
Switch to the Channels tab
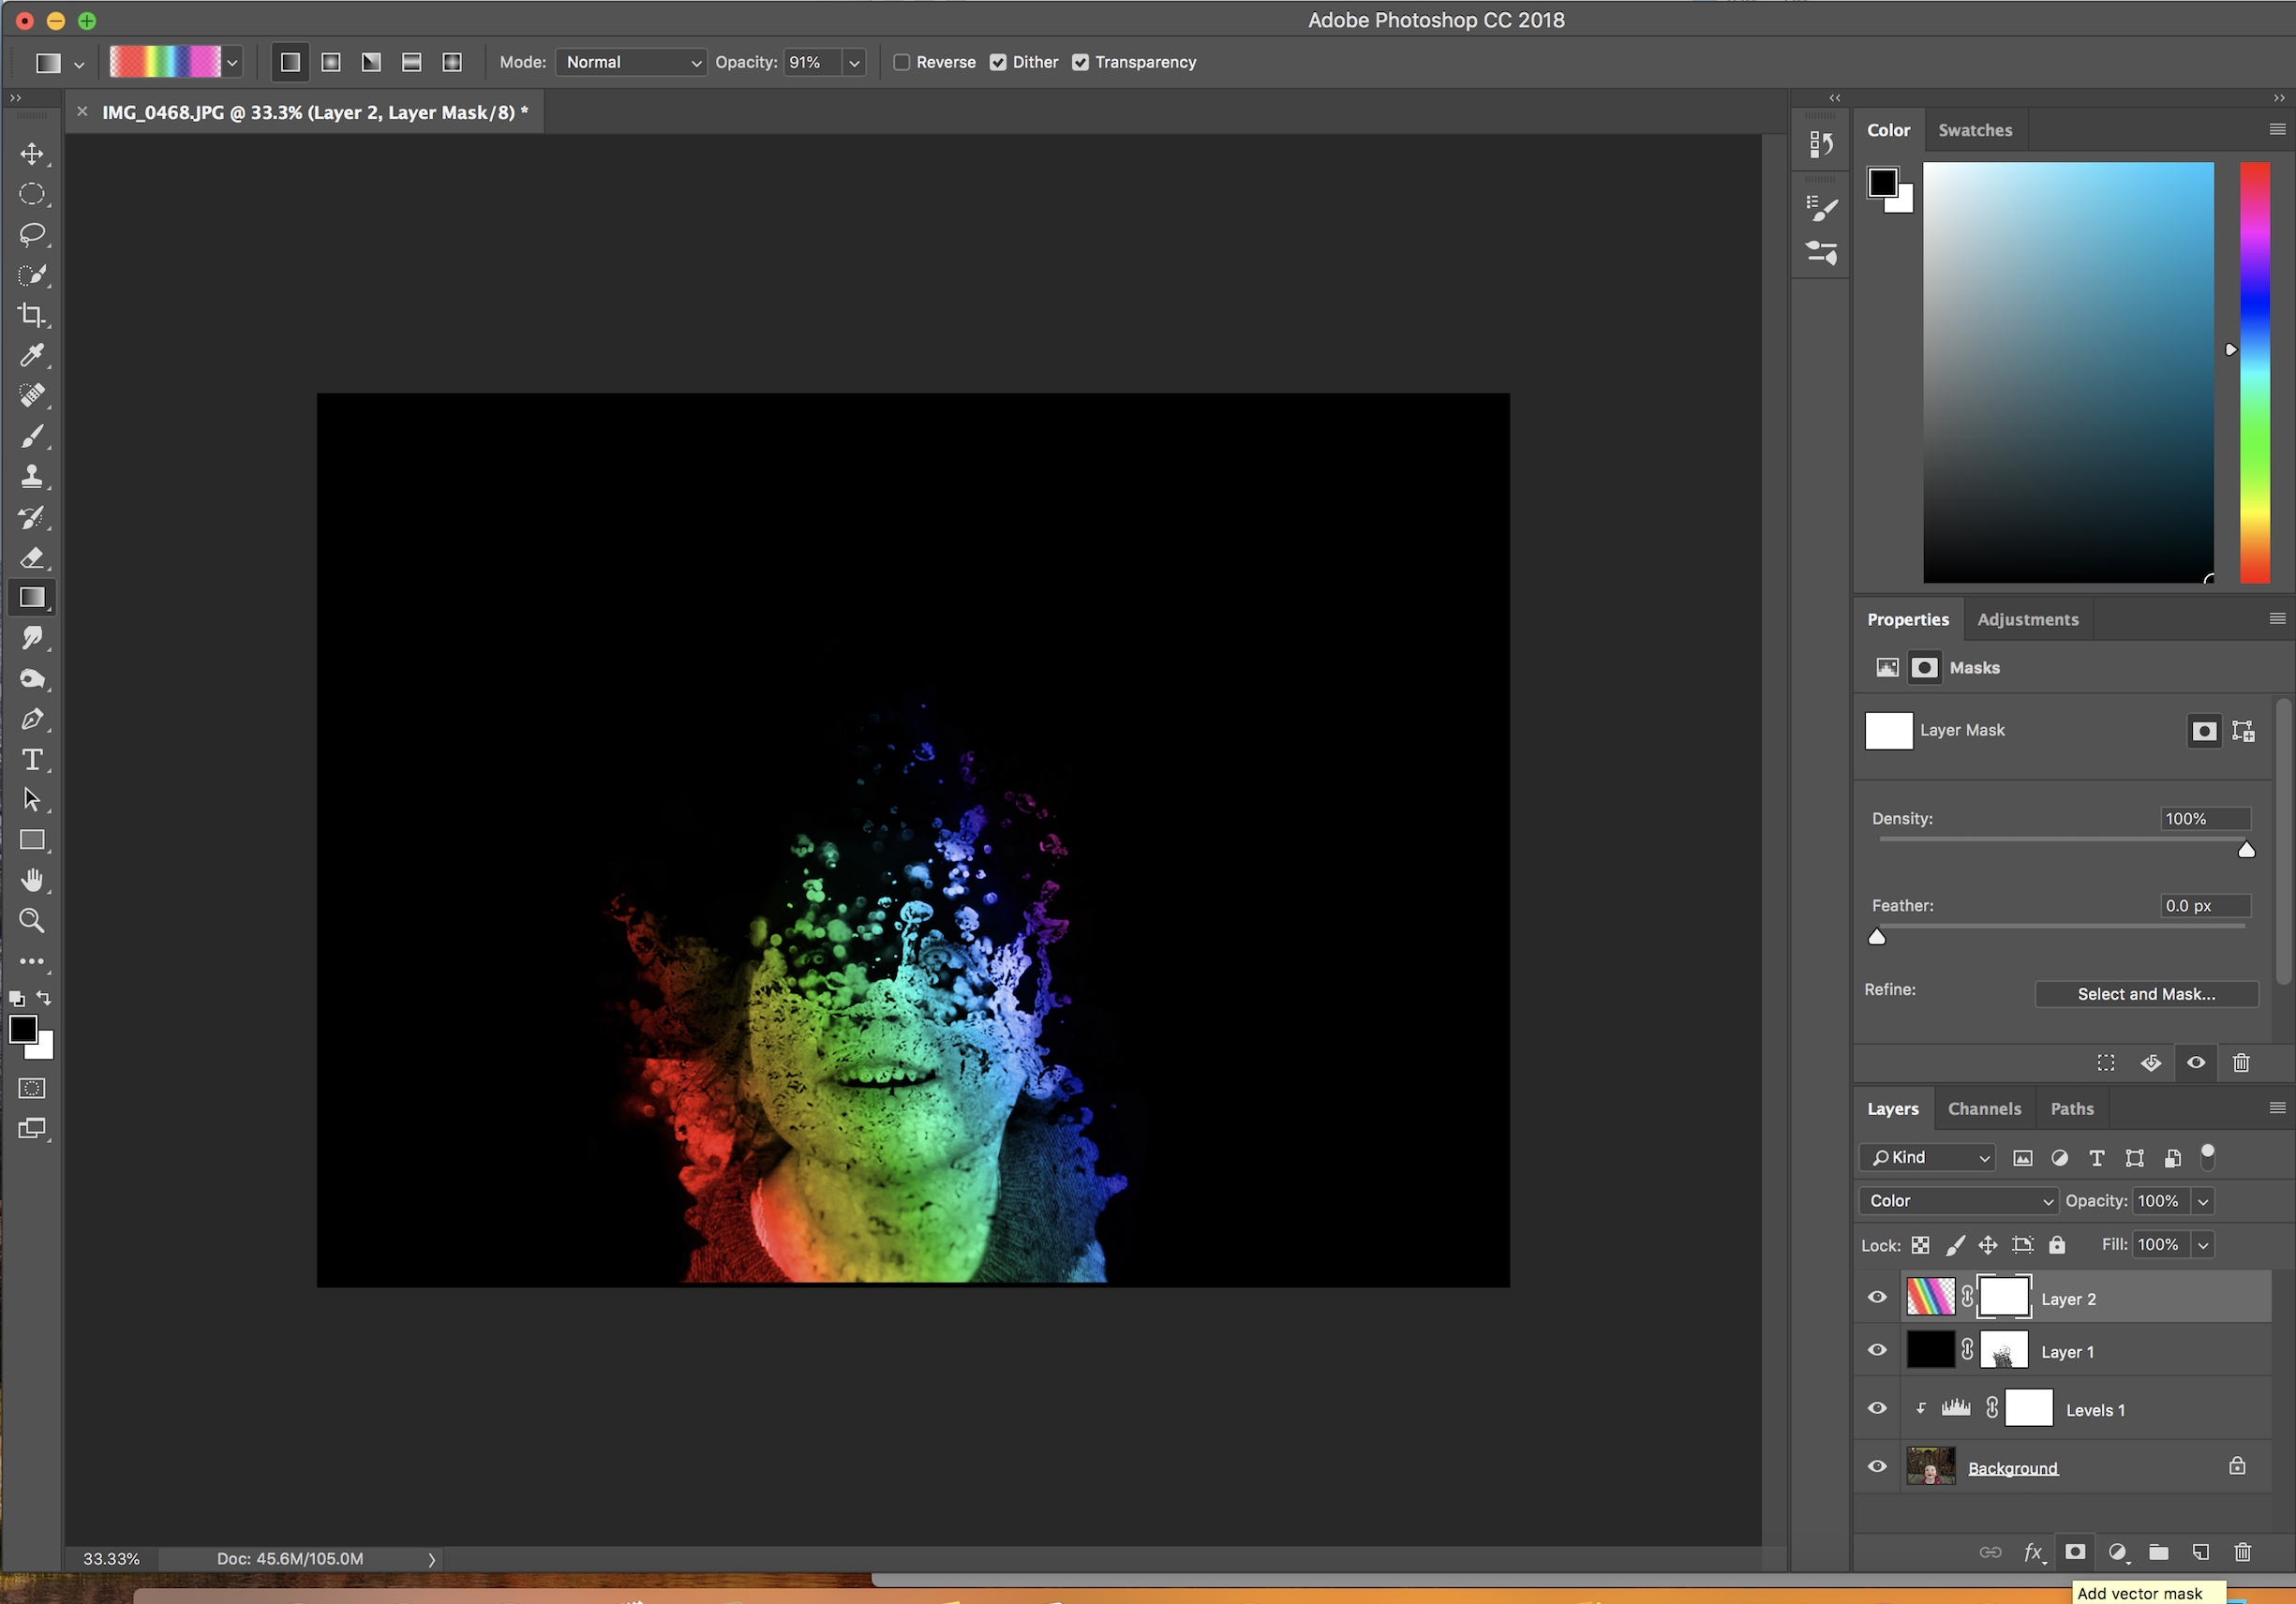coord(1984,1108)
